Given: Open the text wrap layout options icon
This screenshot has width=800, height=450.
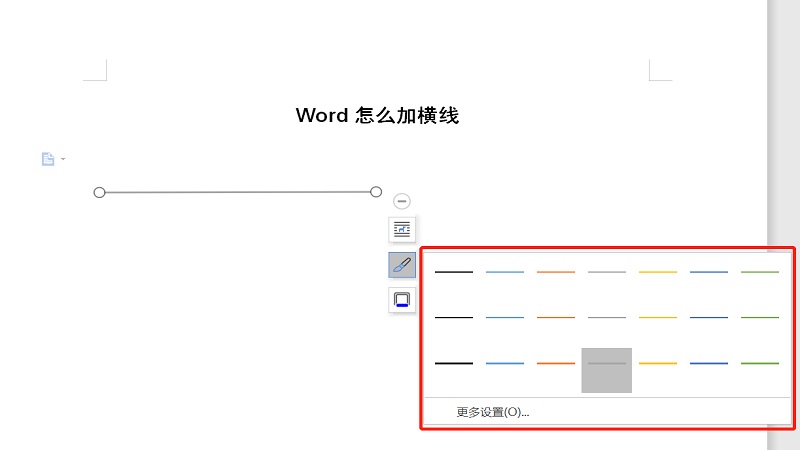Looking at the screenshot, I should (402, 229).
